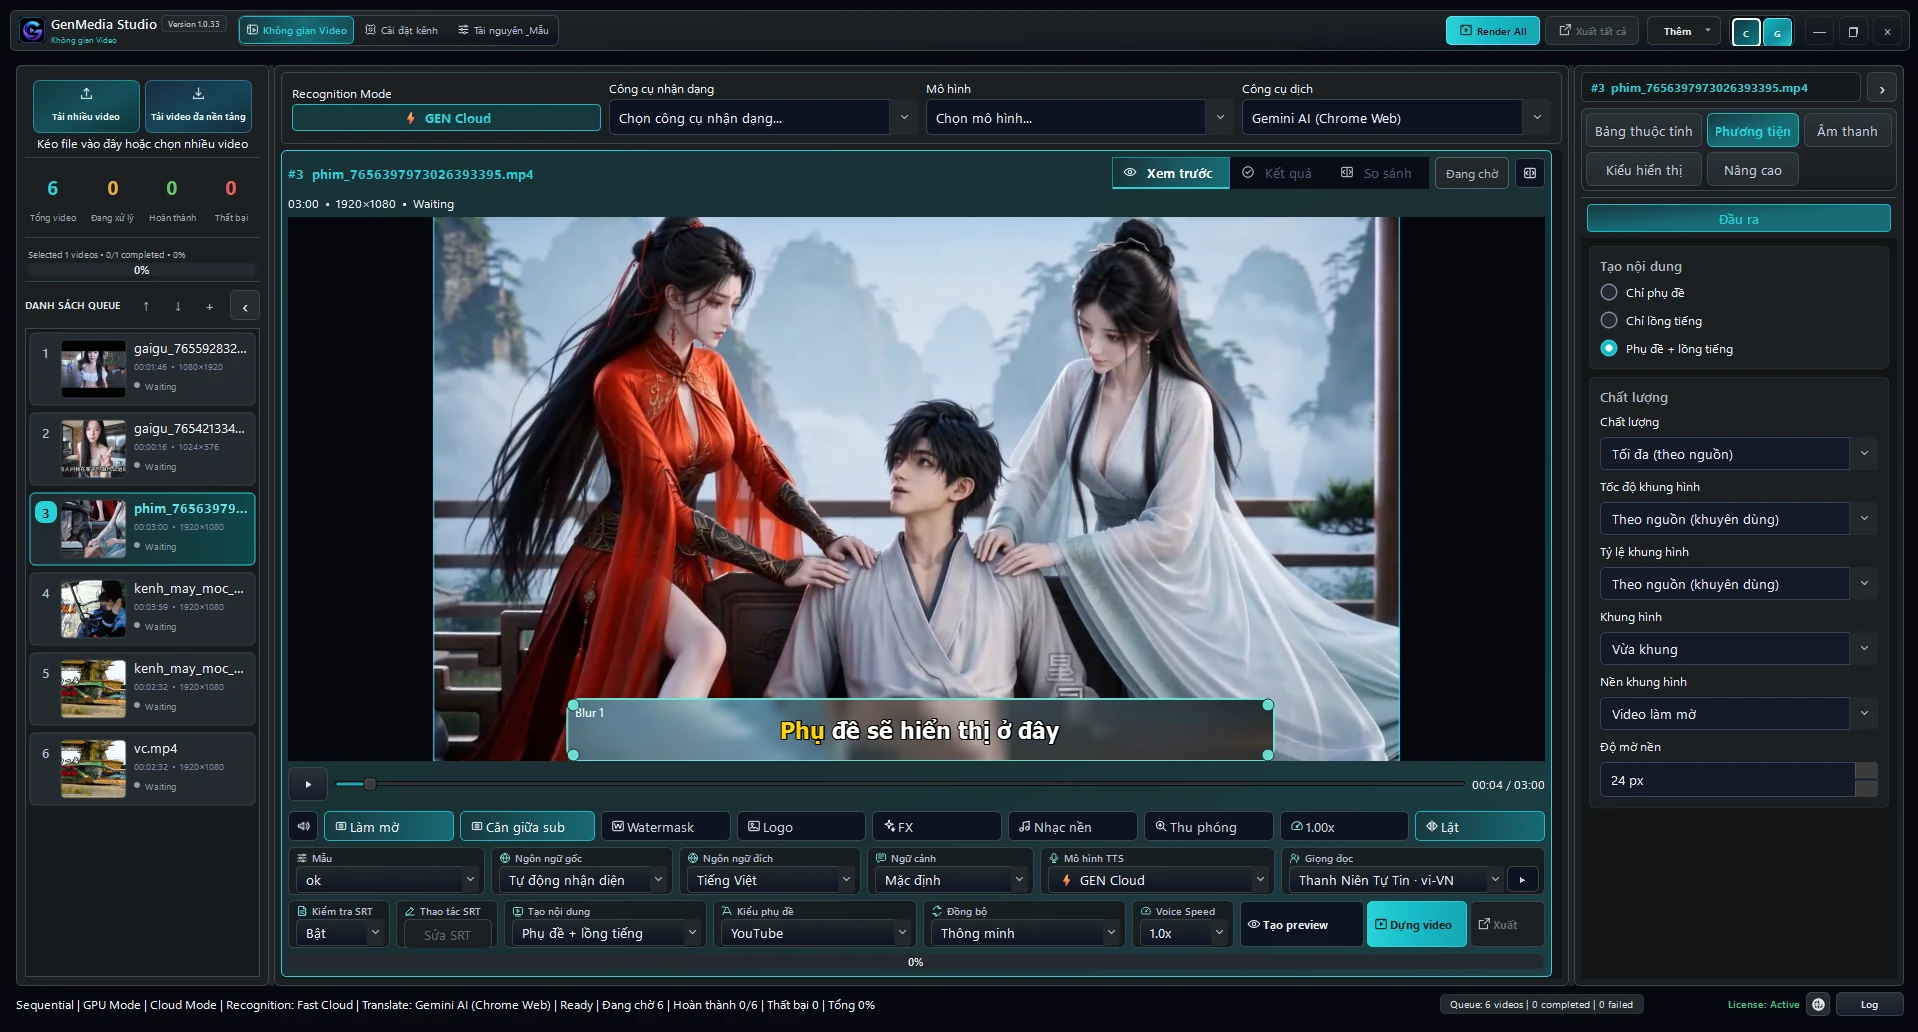
Task: Move queue item up with arrow icon
Action: pos(146,306)
